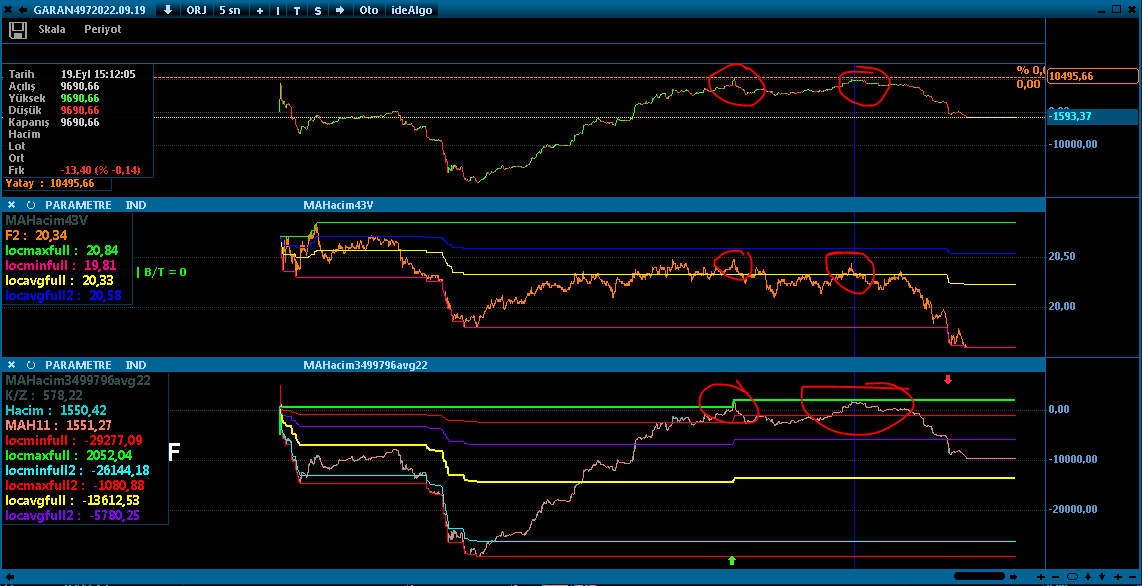Click the ORJ button
The height and width of the screenshot is (586, 1142).
click(196, 10)
